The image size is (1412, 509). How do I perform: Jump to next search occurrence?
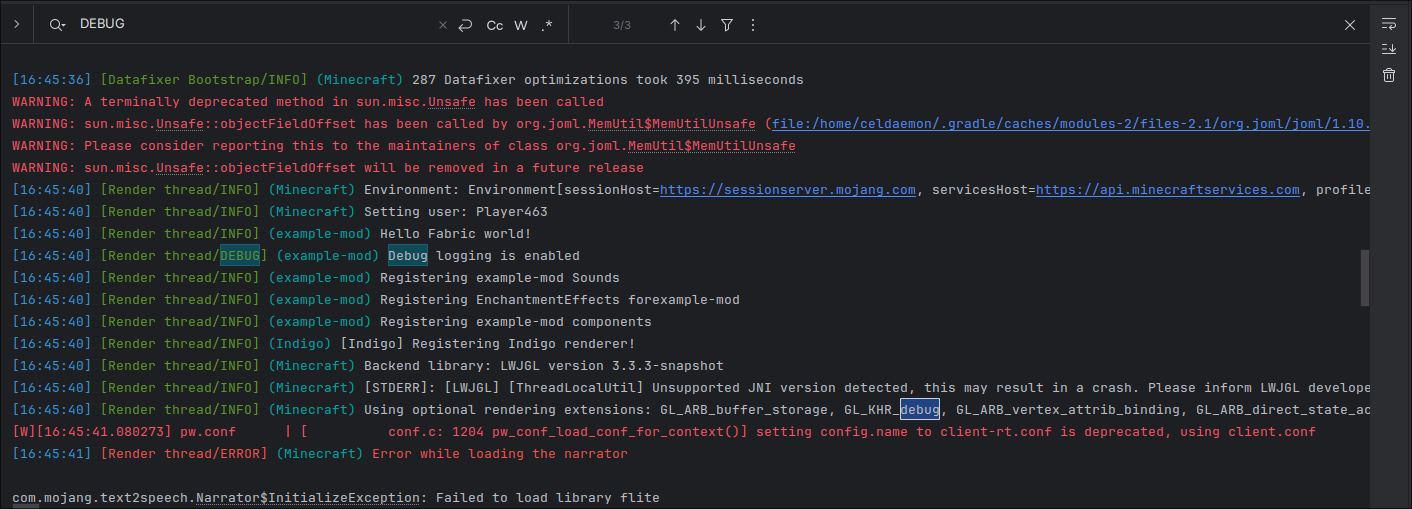click(701, 25)
